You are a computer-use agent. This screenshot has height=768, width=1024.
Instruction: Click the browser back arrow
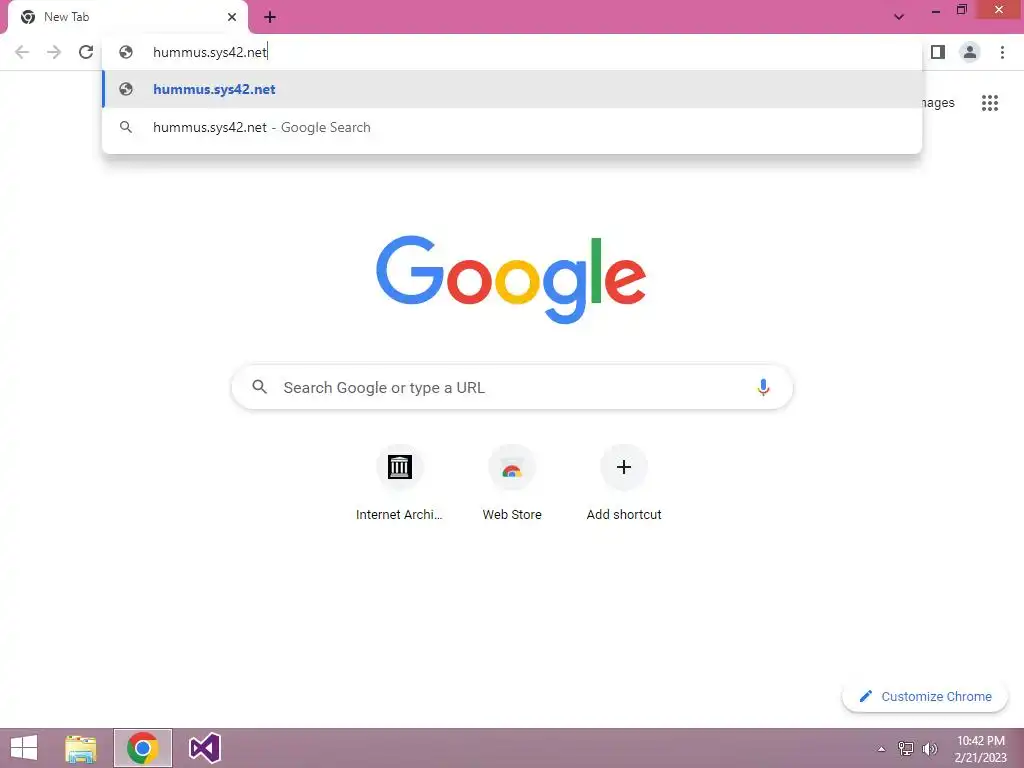coord(22,52)
